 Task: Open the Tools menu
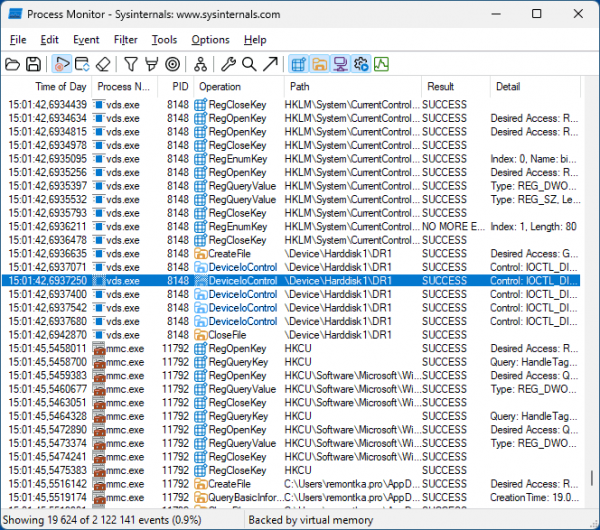pyautogui.click(x=164, y=40)
